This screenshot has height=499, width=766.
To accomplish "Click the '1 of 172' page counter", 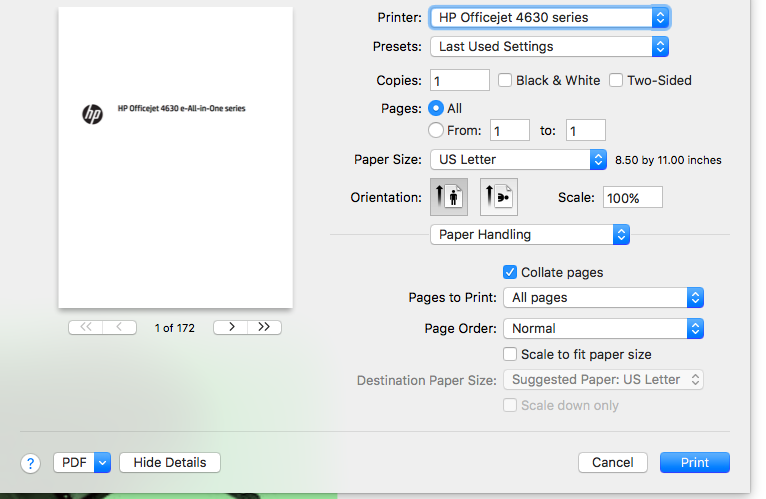I will click(x=175, y=328).
